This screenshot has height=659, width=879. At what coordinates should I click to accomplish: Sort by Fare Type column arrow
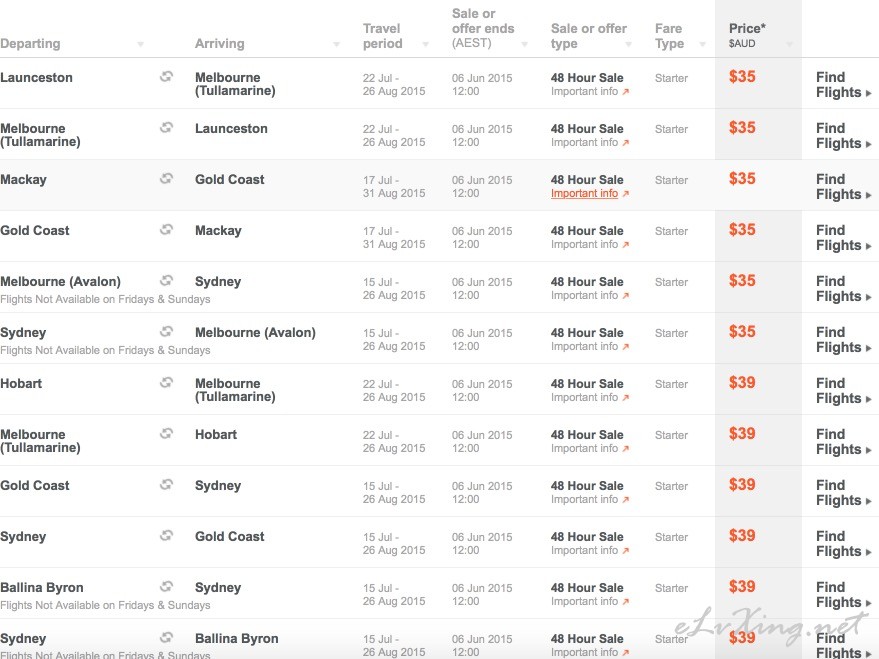tap(702, 44)
